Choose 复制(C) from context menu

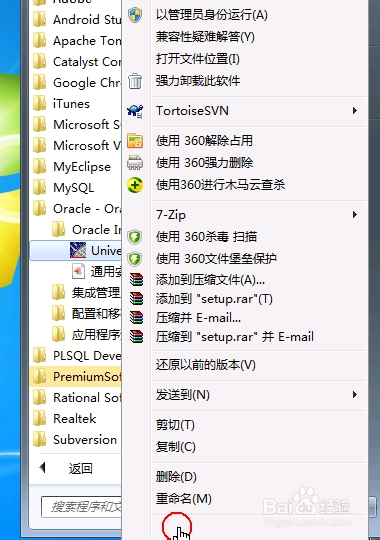176,447
